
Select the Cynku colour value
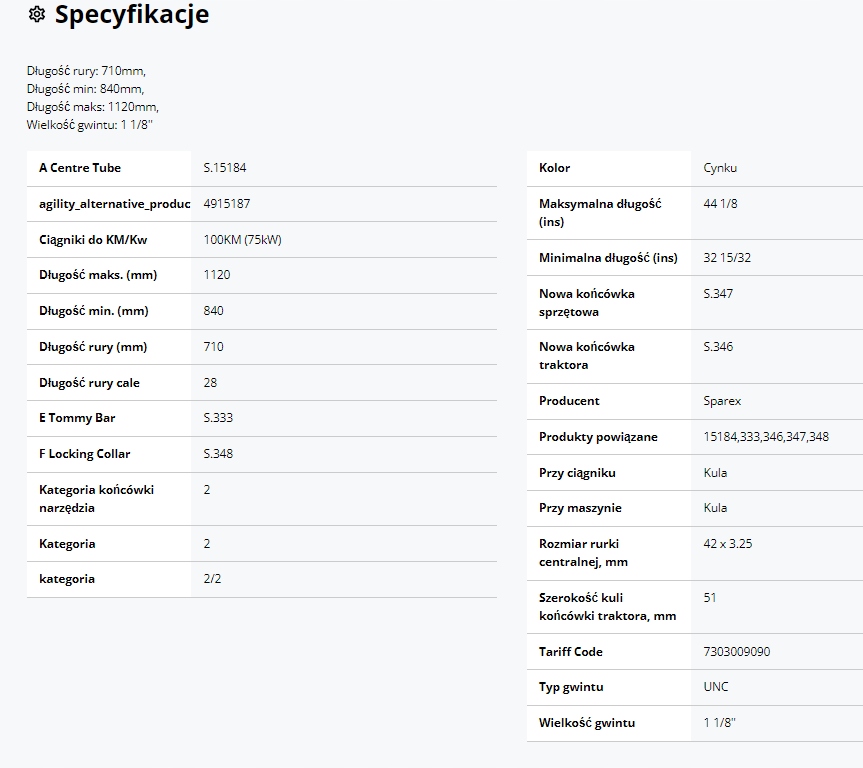click(x=720, y=168)
